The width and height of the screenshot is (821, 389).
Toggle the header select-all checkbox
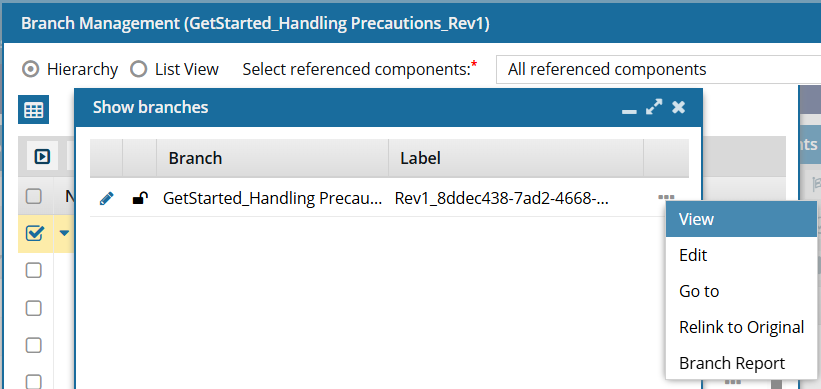coord(34,196)
